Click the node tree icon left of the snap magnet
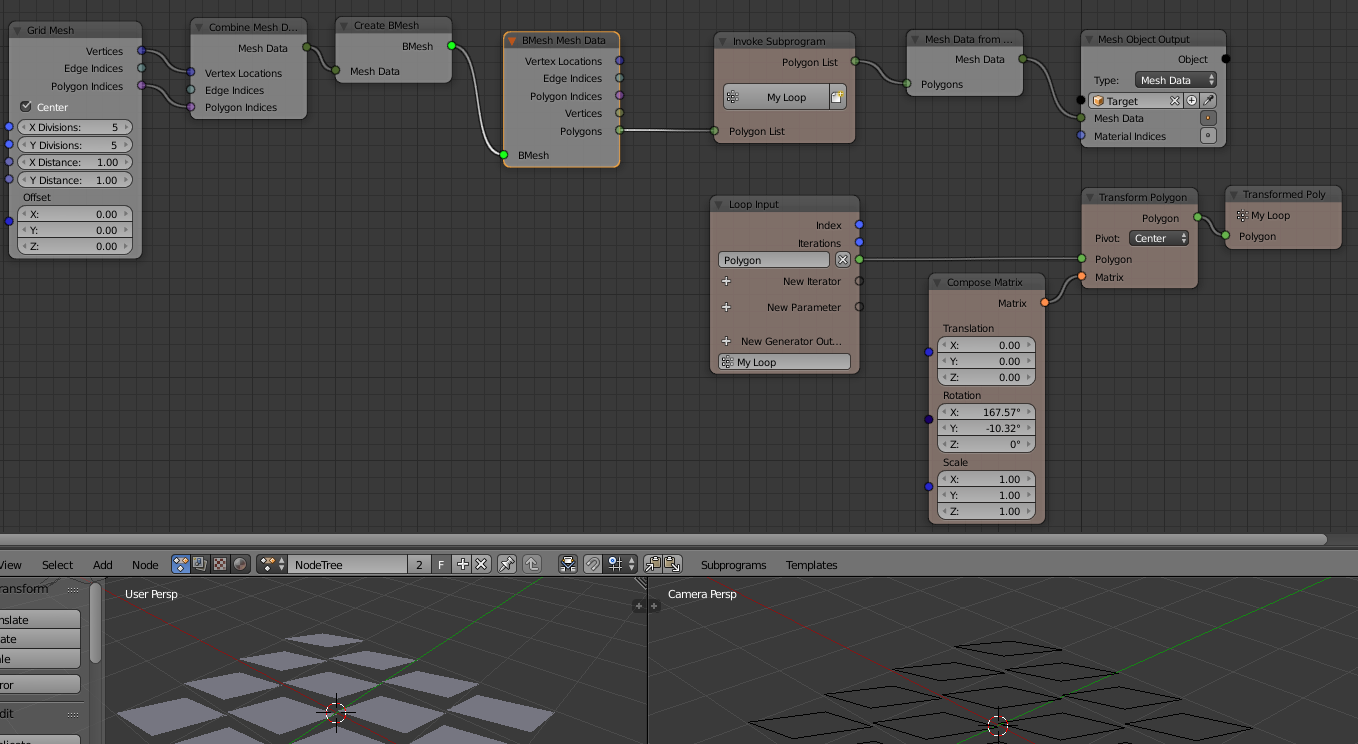 coord(568,564)
